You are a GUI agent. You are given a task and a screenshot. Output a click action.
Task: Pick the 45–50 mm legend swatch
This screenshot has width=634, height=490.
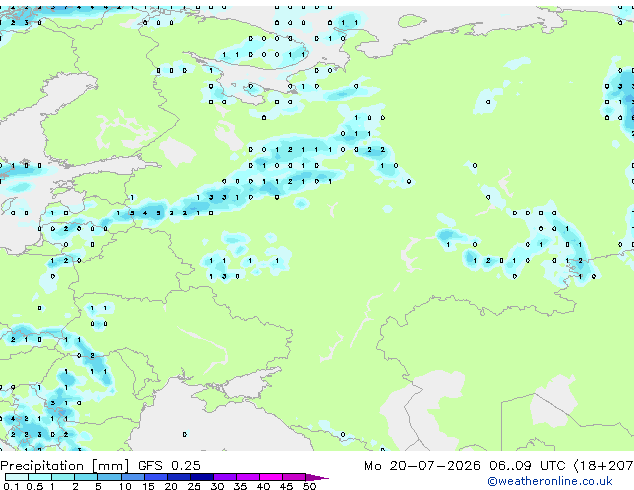294,477
